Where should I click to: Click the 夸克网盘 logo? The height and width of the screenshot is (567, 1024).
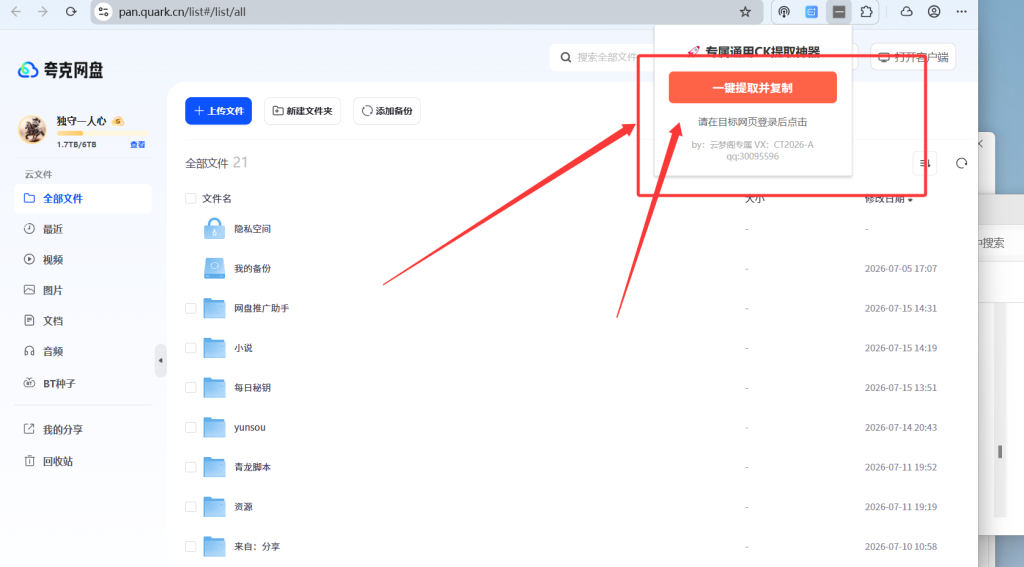point(61,70)
